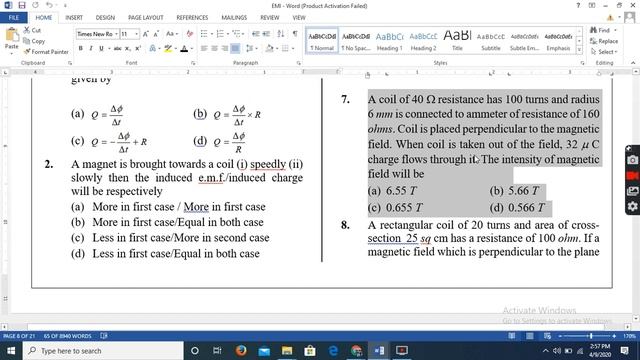Increase font size with Grow Font
Image resolution: width=640 pixels, height=360 pixels.
pos(145,34)
